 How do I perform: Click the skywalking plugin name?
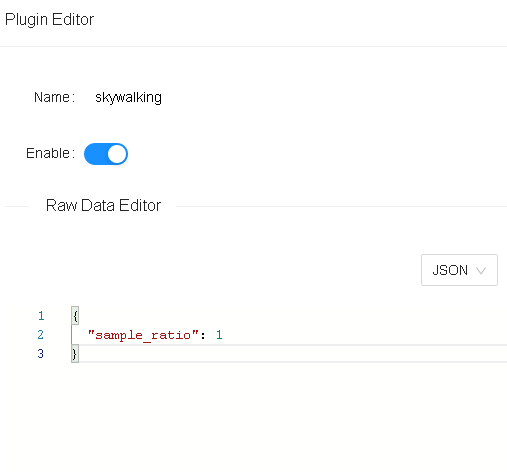tap(128, 98)
